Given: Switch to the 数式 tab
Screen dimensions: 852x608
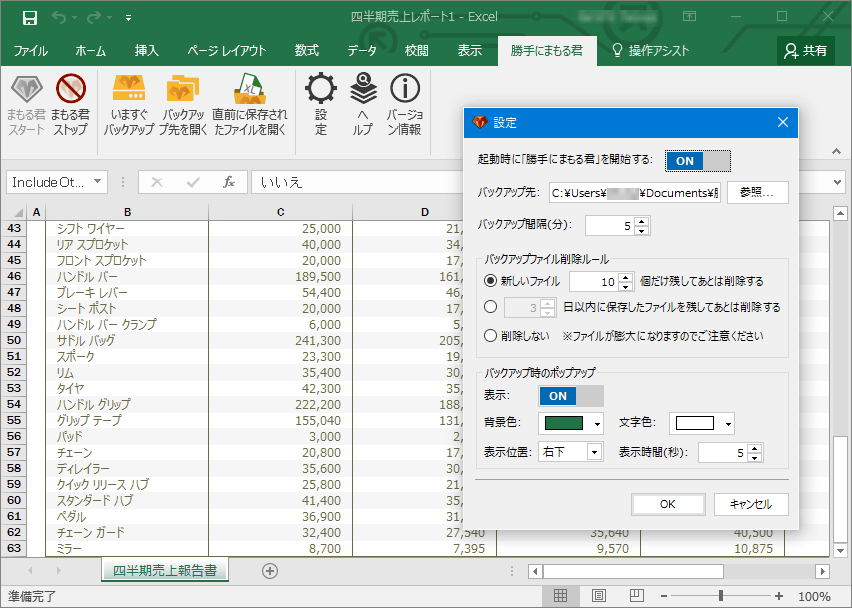Looking at the screenshot, I should [x=307, y=51].
